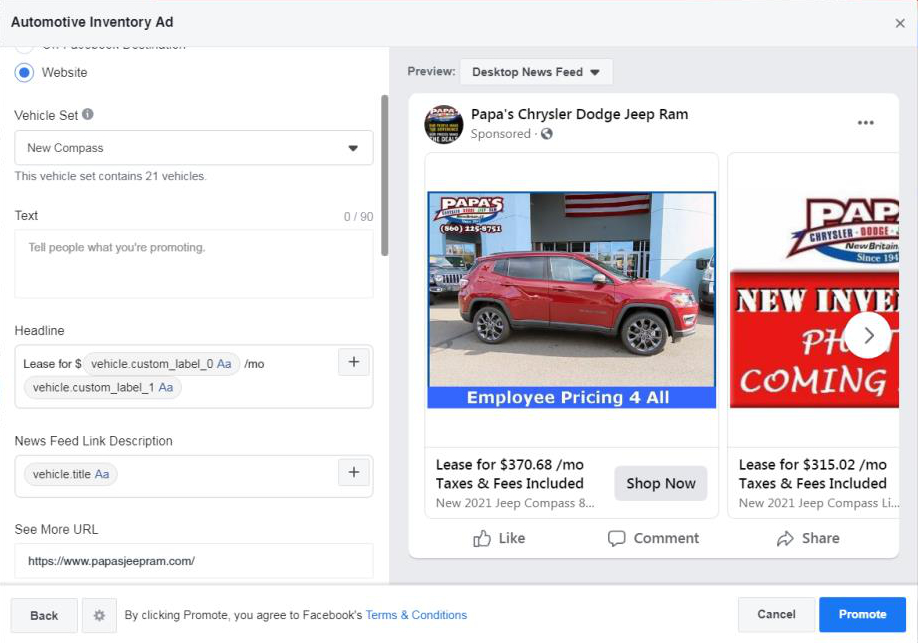Click the left panel scrollbar

coord(385,176)
